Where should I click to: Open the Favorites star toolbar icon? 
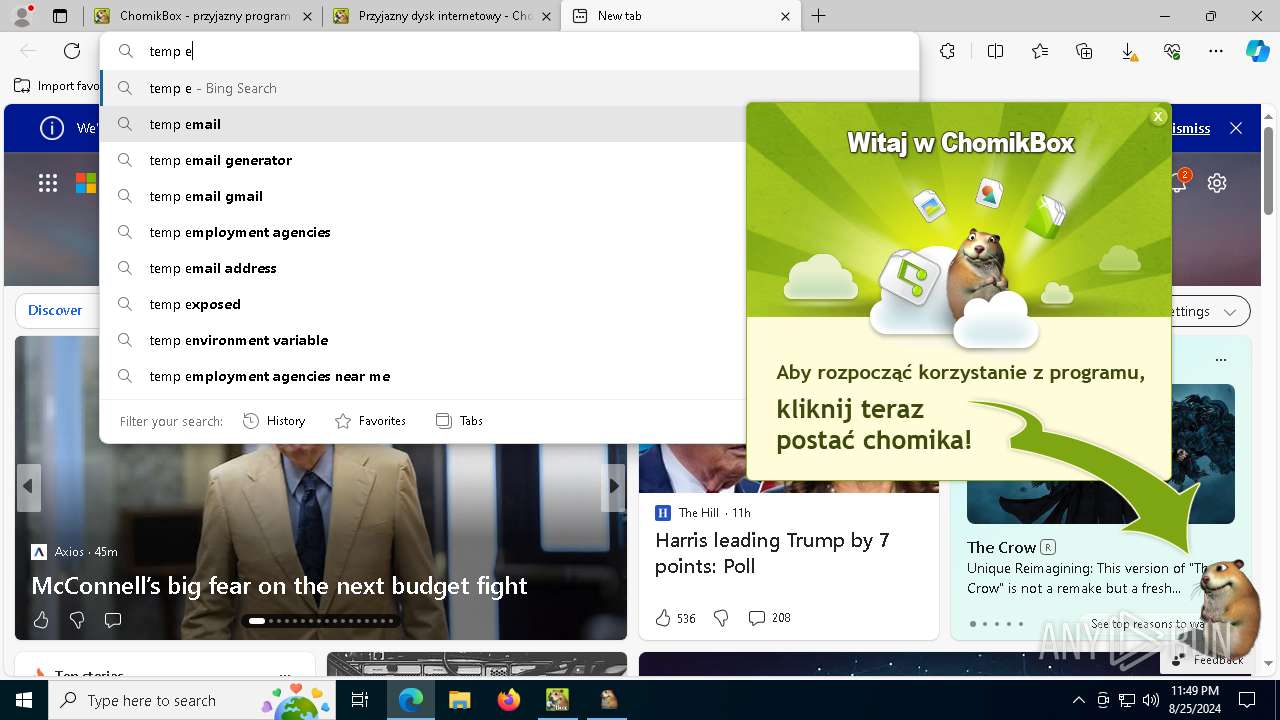[x=1040, y=51]
